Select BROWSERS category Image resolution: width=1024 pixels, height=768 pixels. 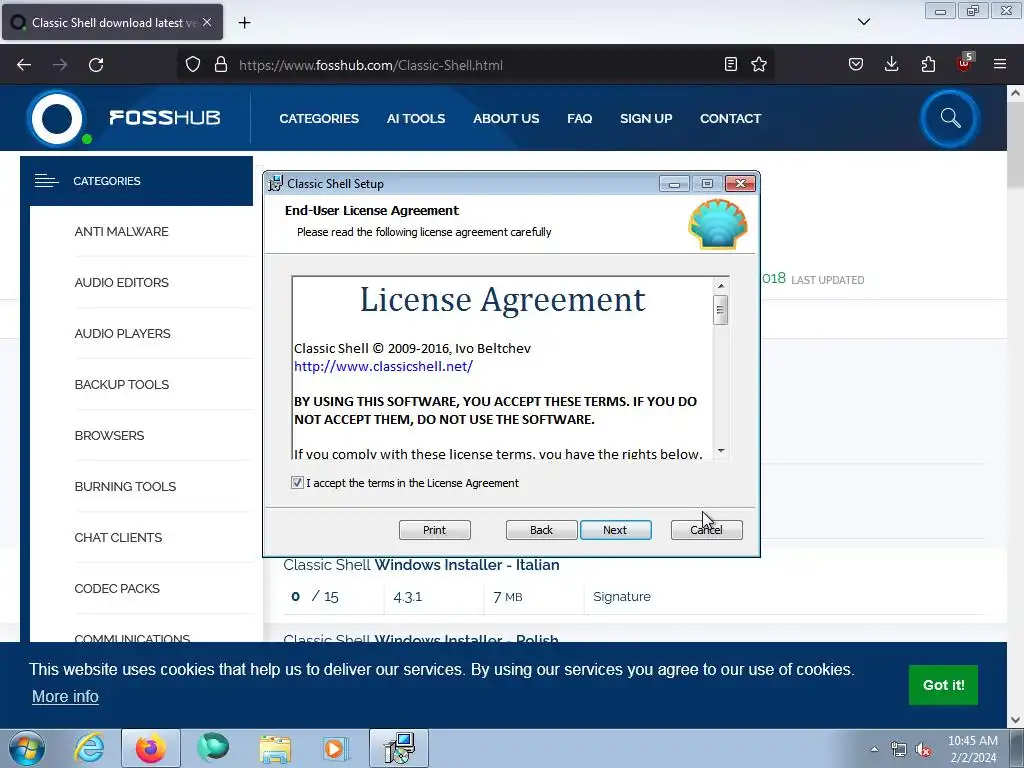pos(109,435)
